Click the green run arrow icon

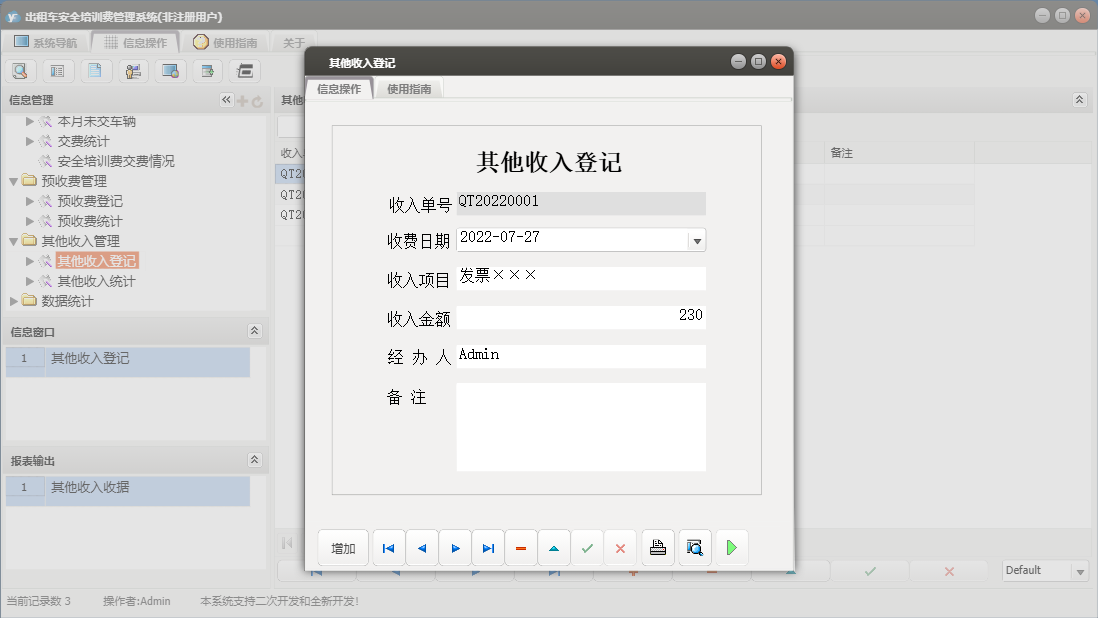coord(731,547)
